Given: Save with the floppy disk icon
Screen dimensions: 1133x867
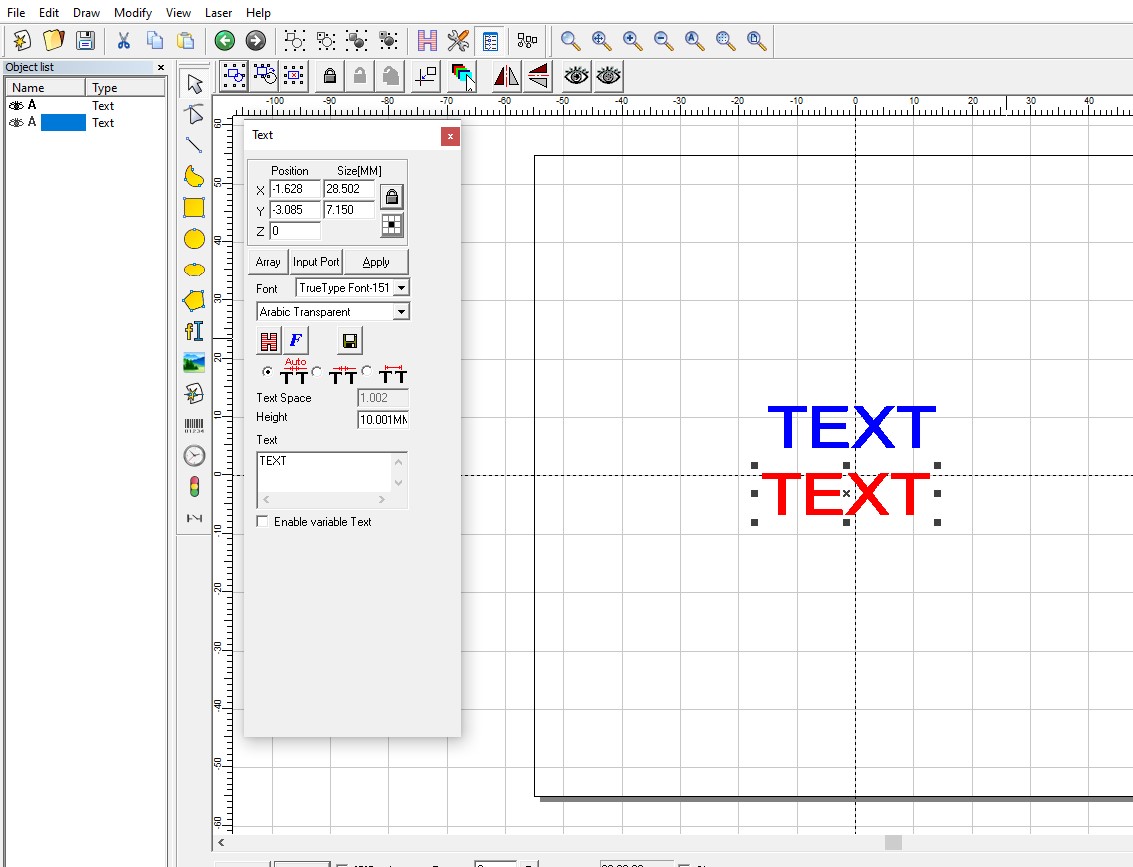Looking at the screenshot, I should [x=85, y=40].
